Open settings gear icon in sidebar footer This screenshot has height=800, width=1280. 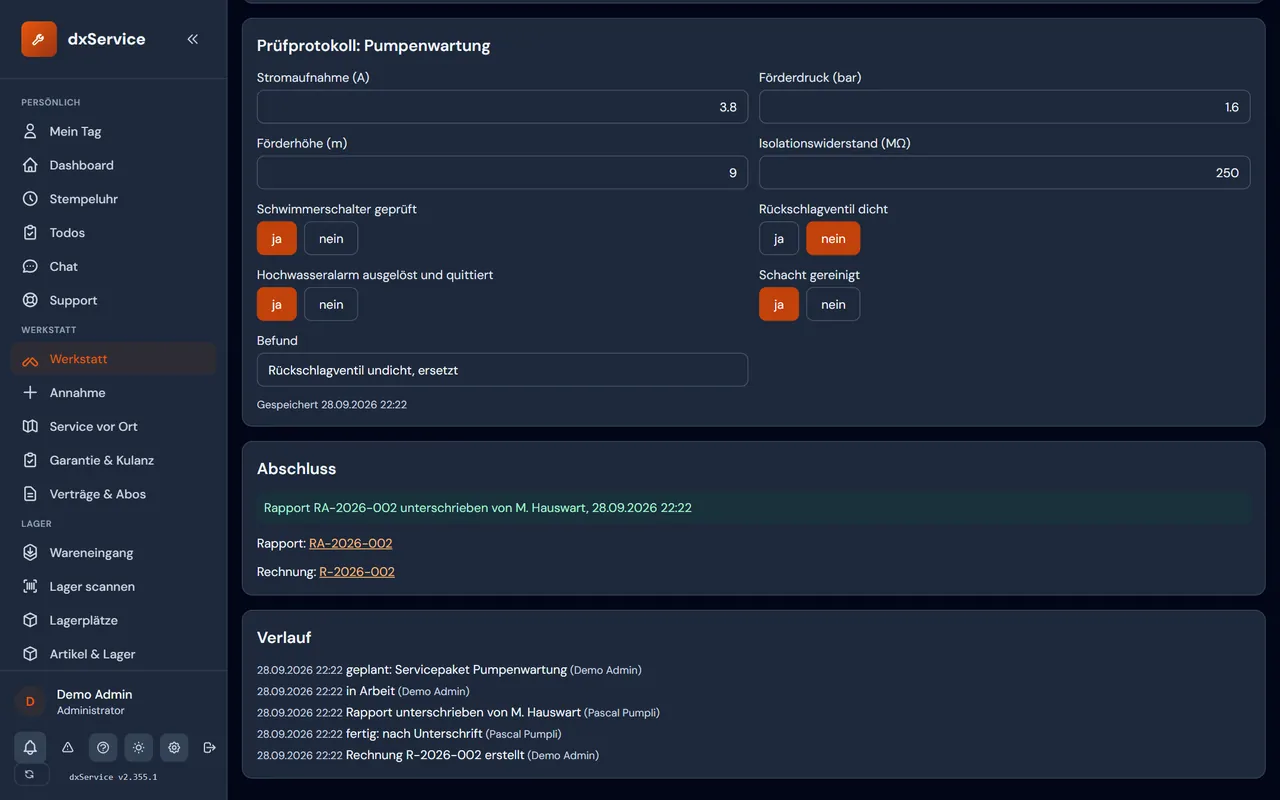point(174,747)
